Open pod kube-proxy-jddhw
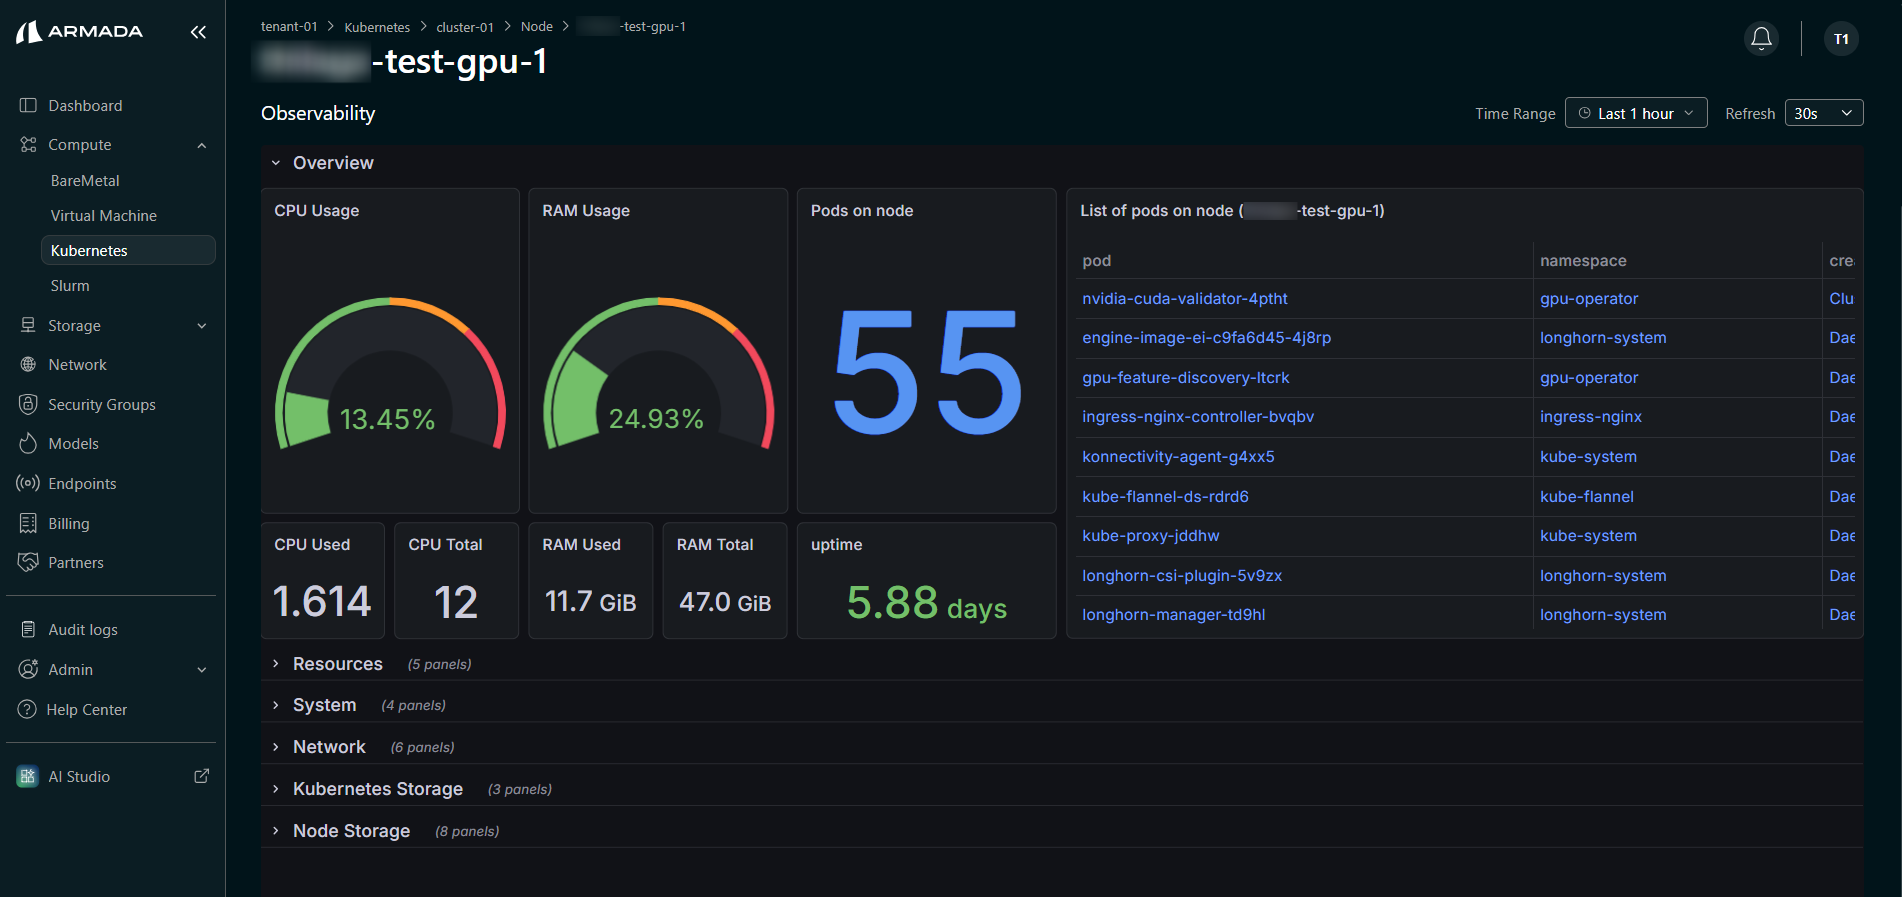This screenshot has width=1903, height=898. [1151, 536]
